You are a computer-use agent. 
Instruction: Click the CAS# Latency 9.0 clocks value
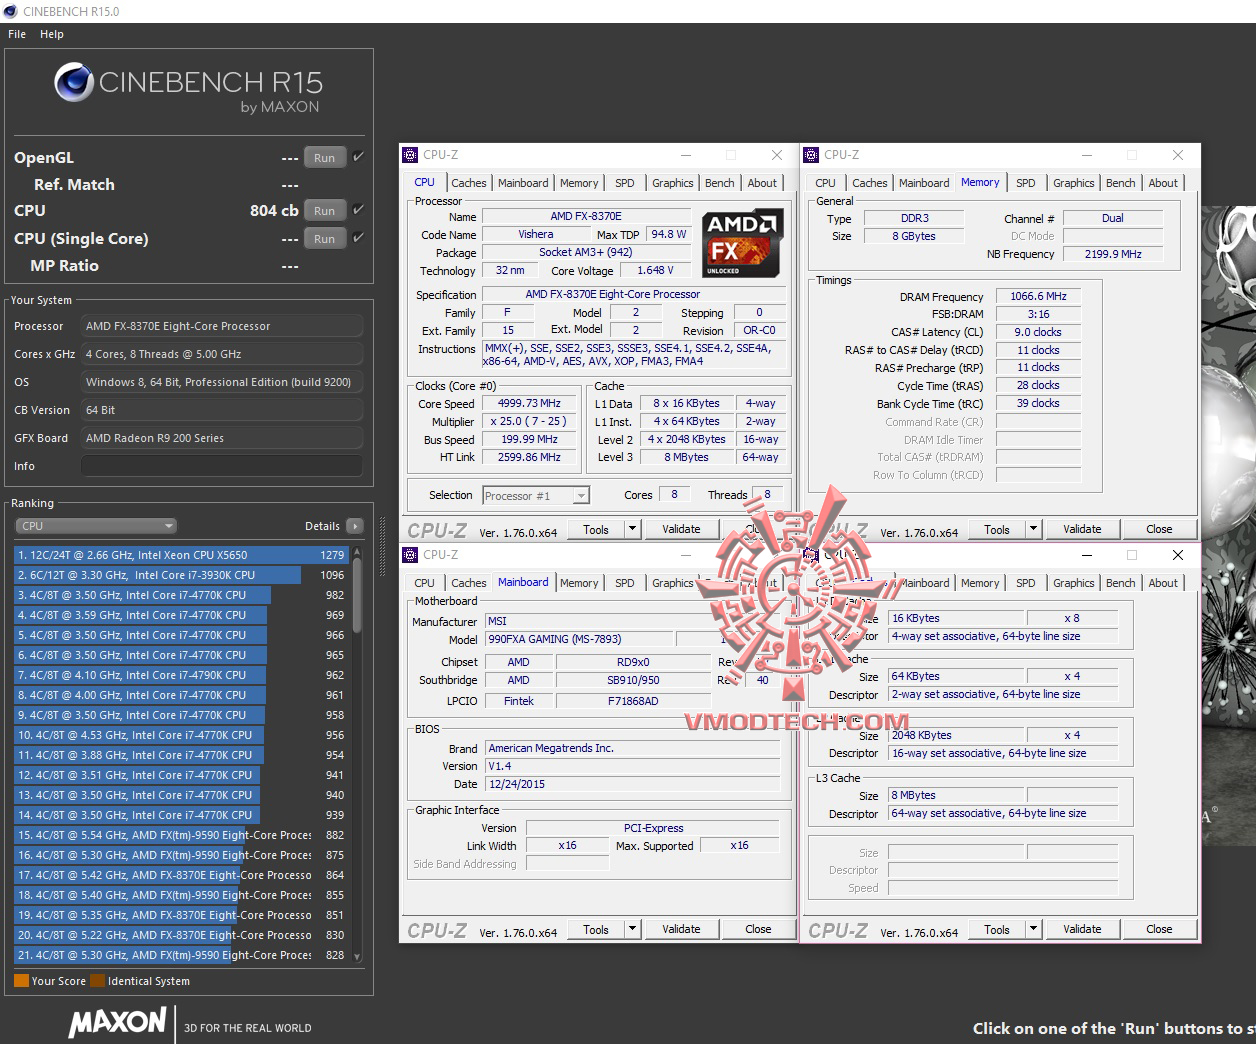[x=1038, y=332]
